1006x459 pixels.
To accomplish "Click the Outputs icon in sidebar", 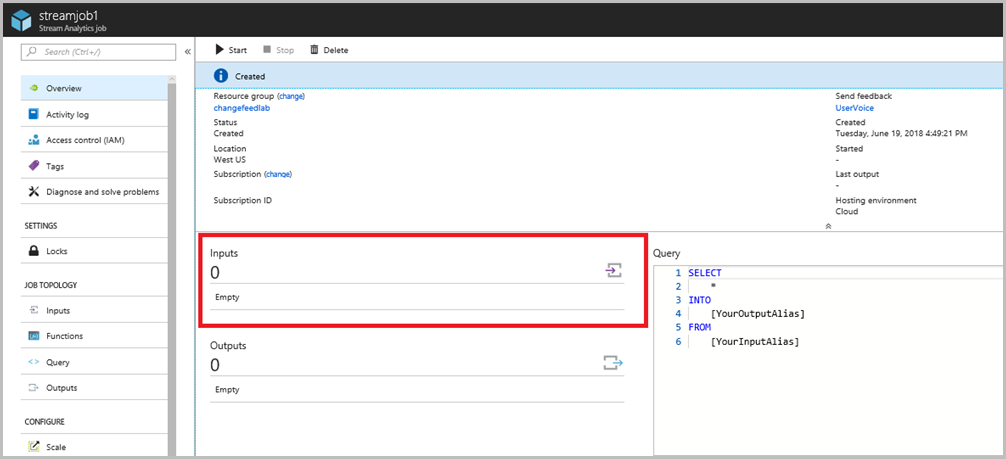I will [x=34, y=388].
